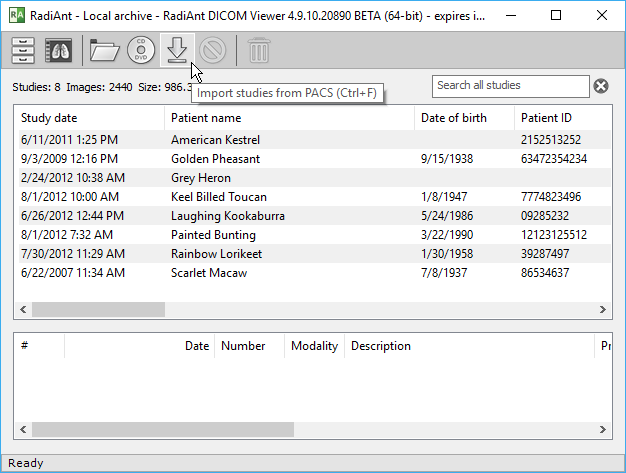The width and height of the screenshot is (626, 473).
Task: Click the trash delete study icon
Action: pos(259,50)
